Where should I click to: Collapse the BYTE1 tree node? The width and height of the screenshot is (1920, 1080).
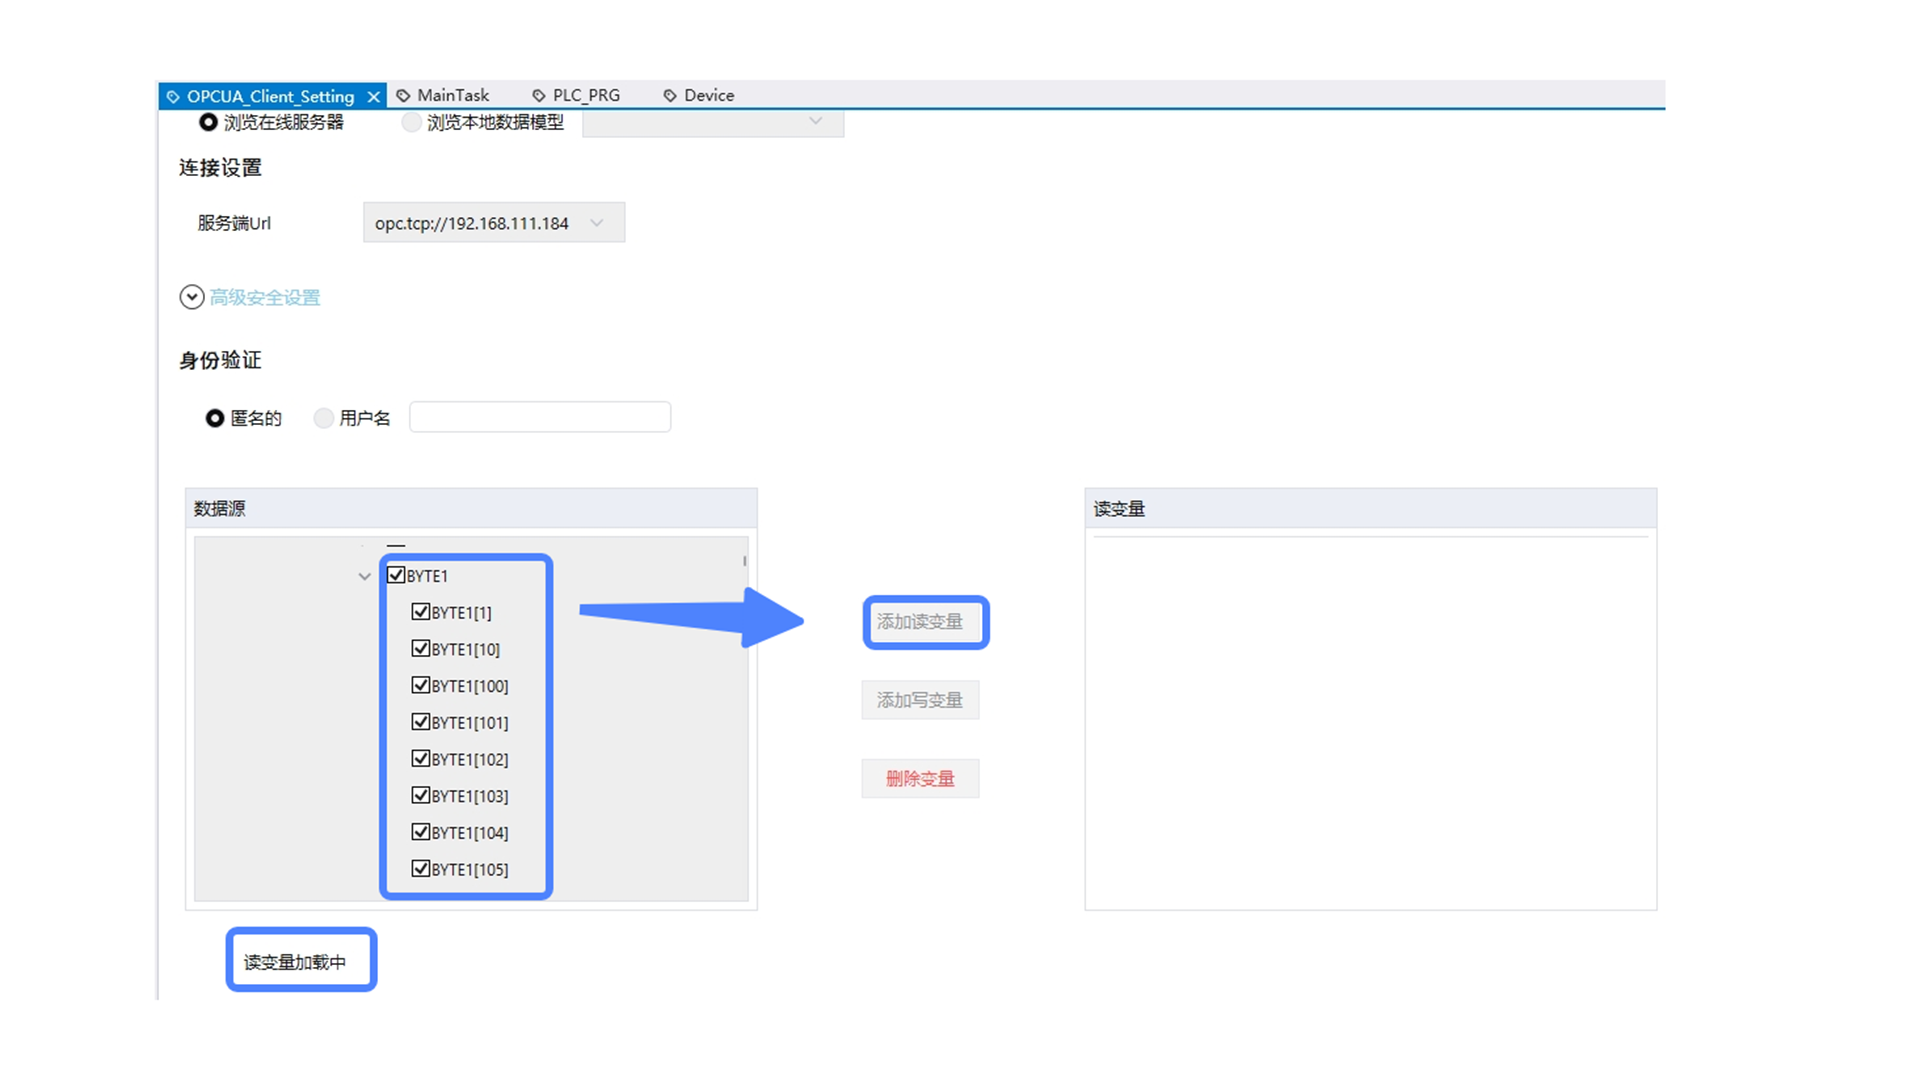click(x=364, y=576)
